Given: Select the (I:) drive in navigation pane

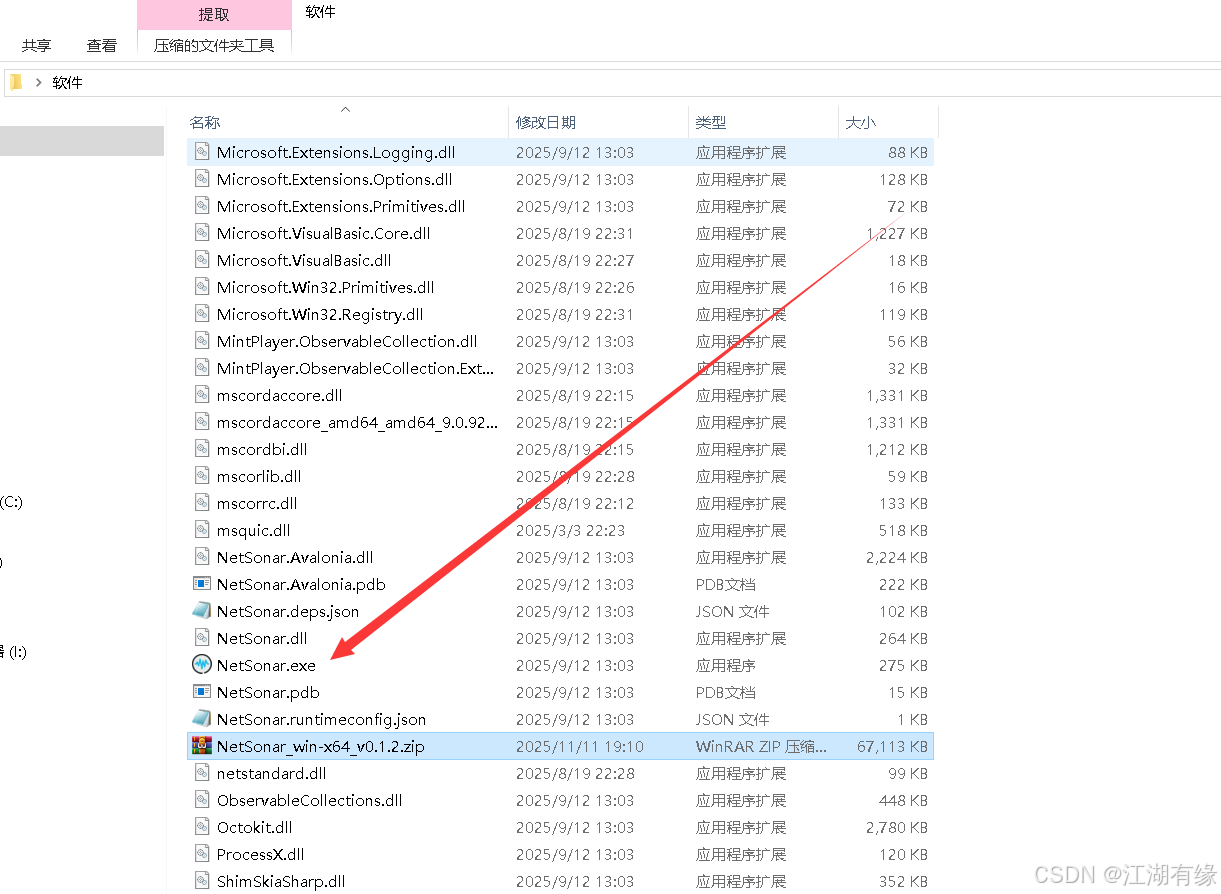Looking at the screenshot, I should click(x=14, y=652).
